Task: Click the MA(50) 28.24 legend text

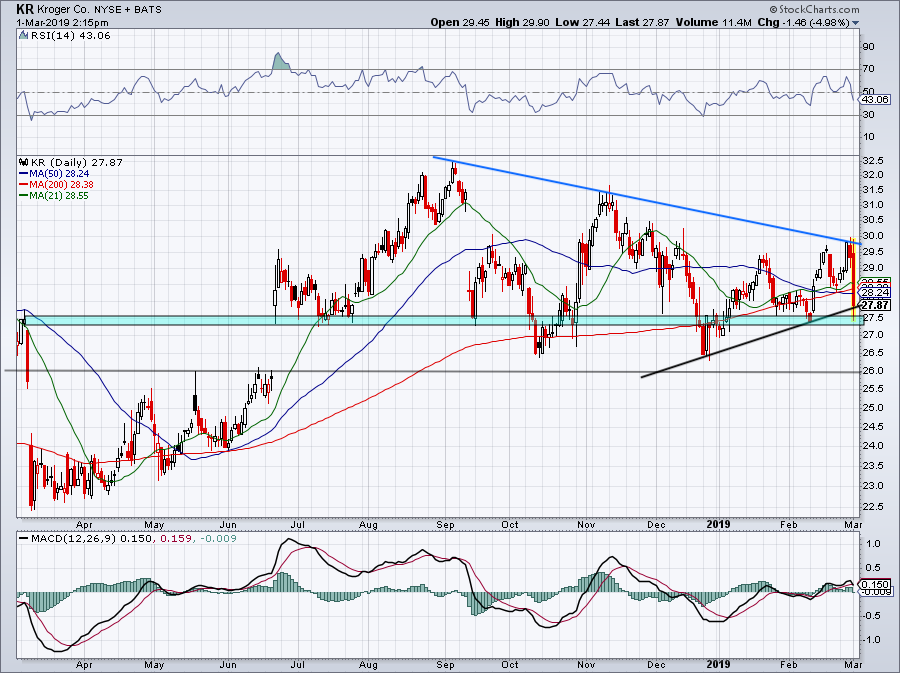Action: 59,174
